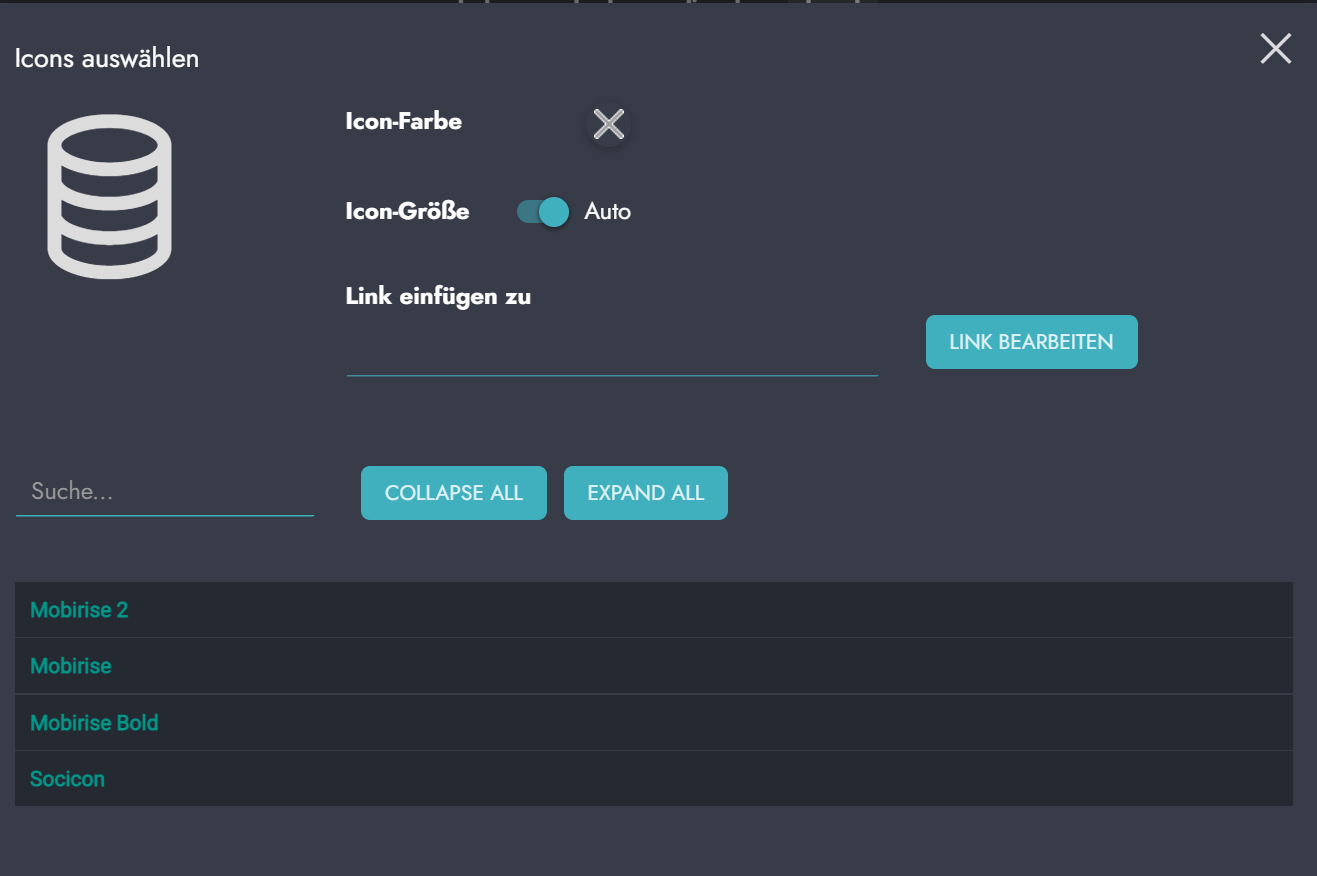Open the Mobirise Bold icon group
1317x876 pixels.
coord(94,723)
